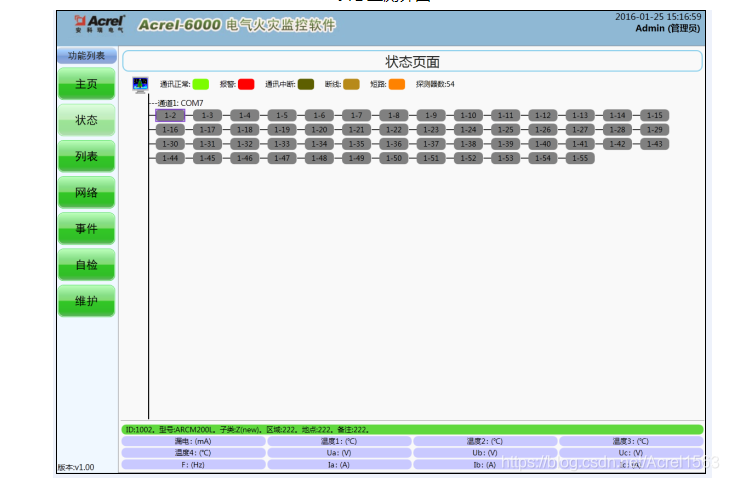Click the Ia: (A) current field
The width and height of the screenshot is (729, 481).
click(x=339, y=465)
